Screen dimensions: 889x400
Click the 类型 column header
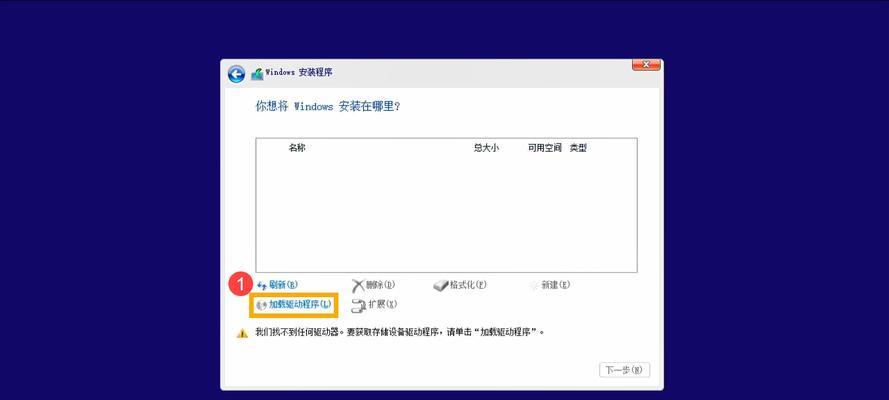(578, 148)
